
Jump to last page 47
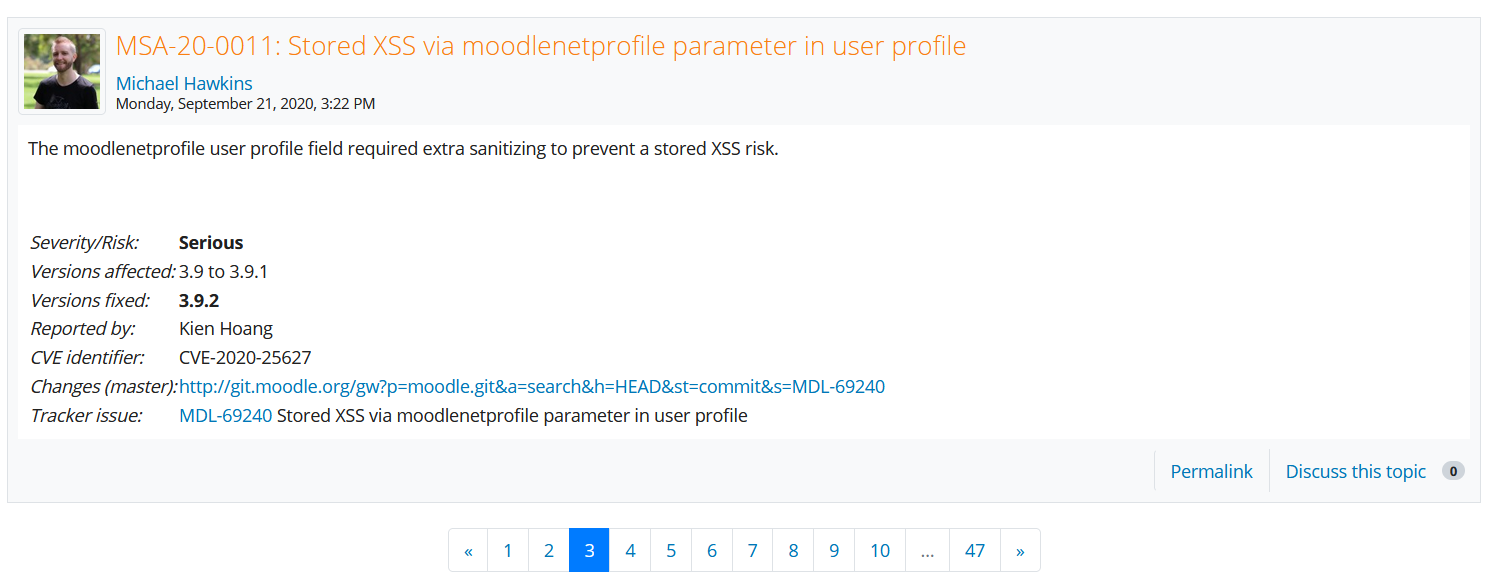pos(975,550)
